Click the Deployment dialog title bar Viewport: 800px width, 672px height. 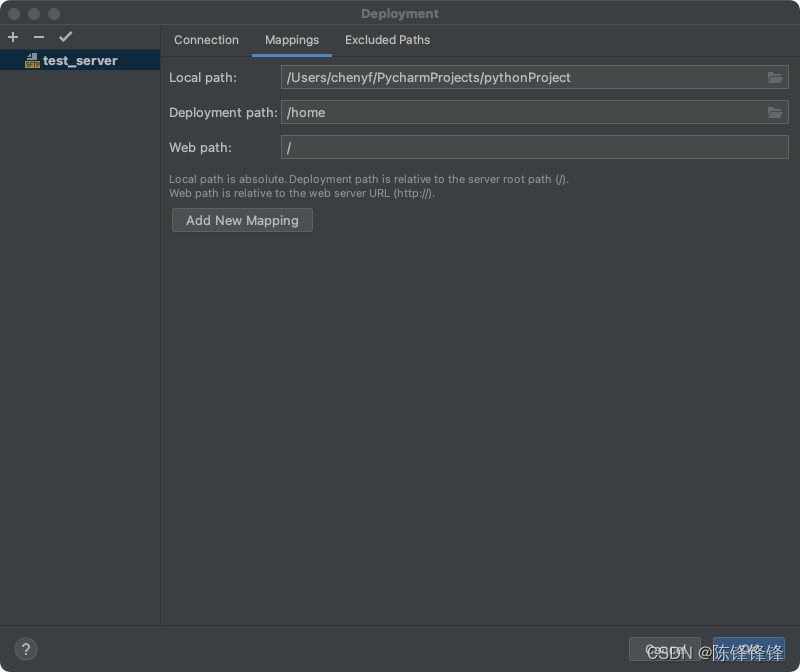400,13
